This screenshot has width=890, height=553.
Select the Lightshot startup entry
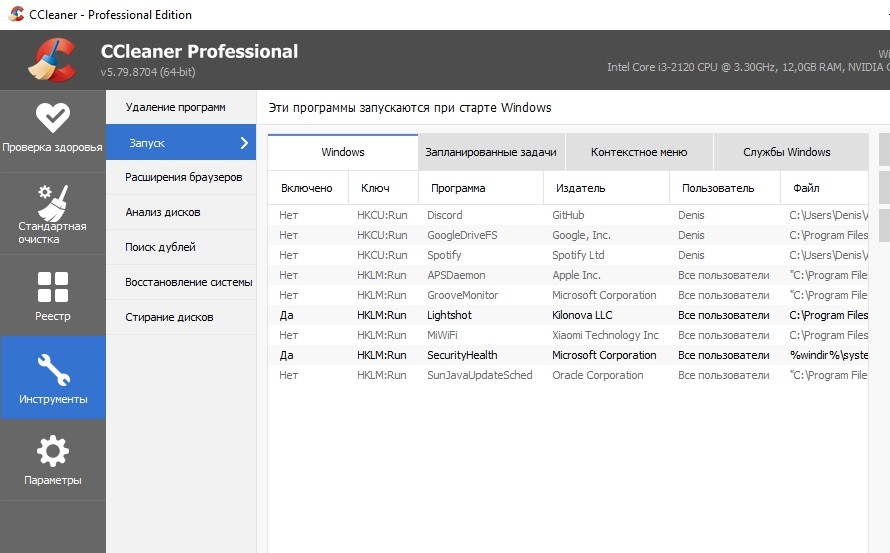(x=568, y=315)
